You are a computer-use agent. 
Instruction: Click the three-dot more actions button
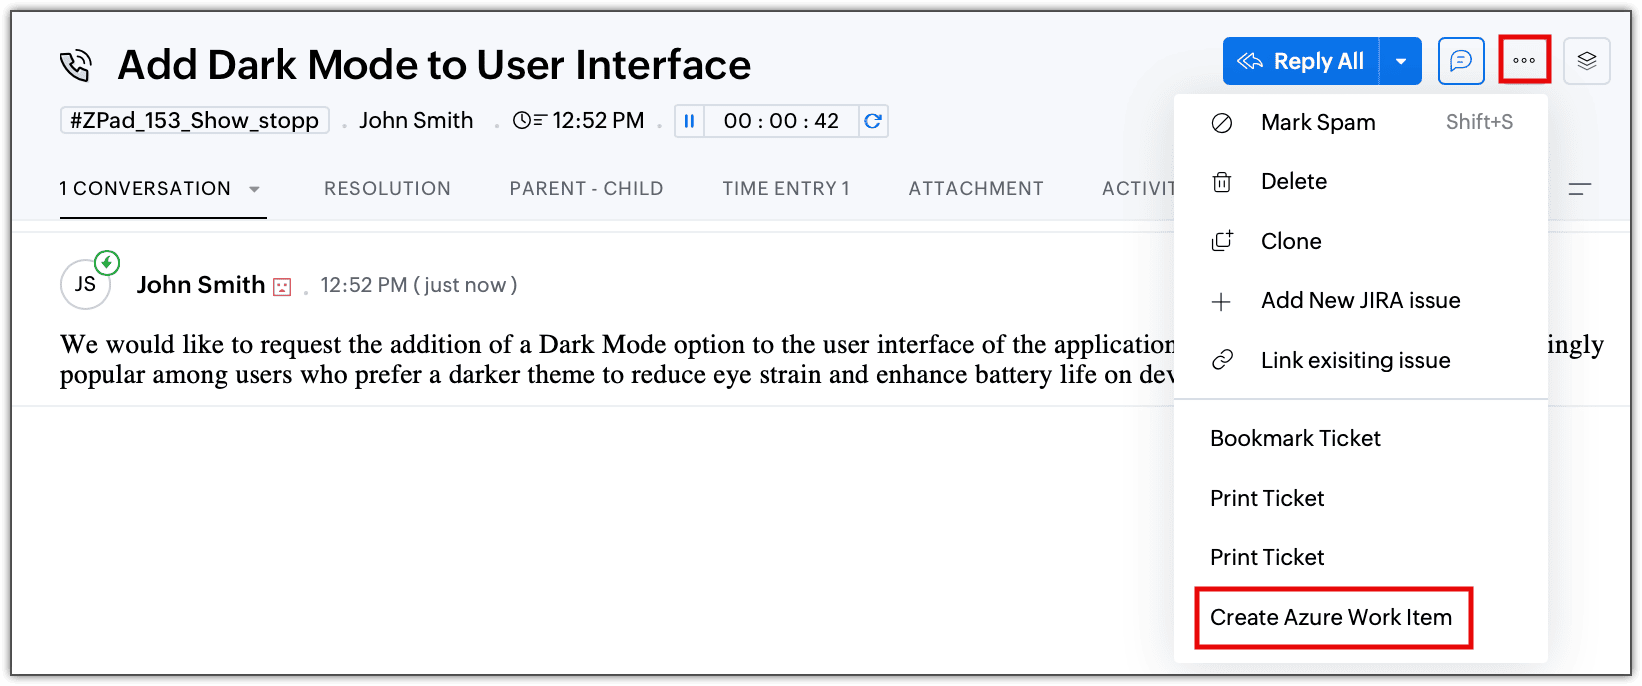click(1524, 61)
